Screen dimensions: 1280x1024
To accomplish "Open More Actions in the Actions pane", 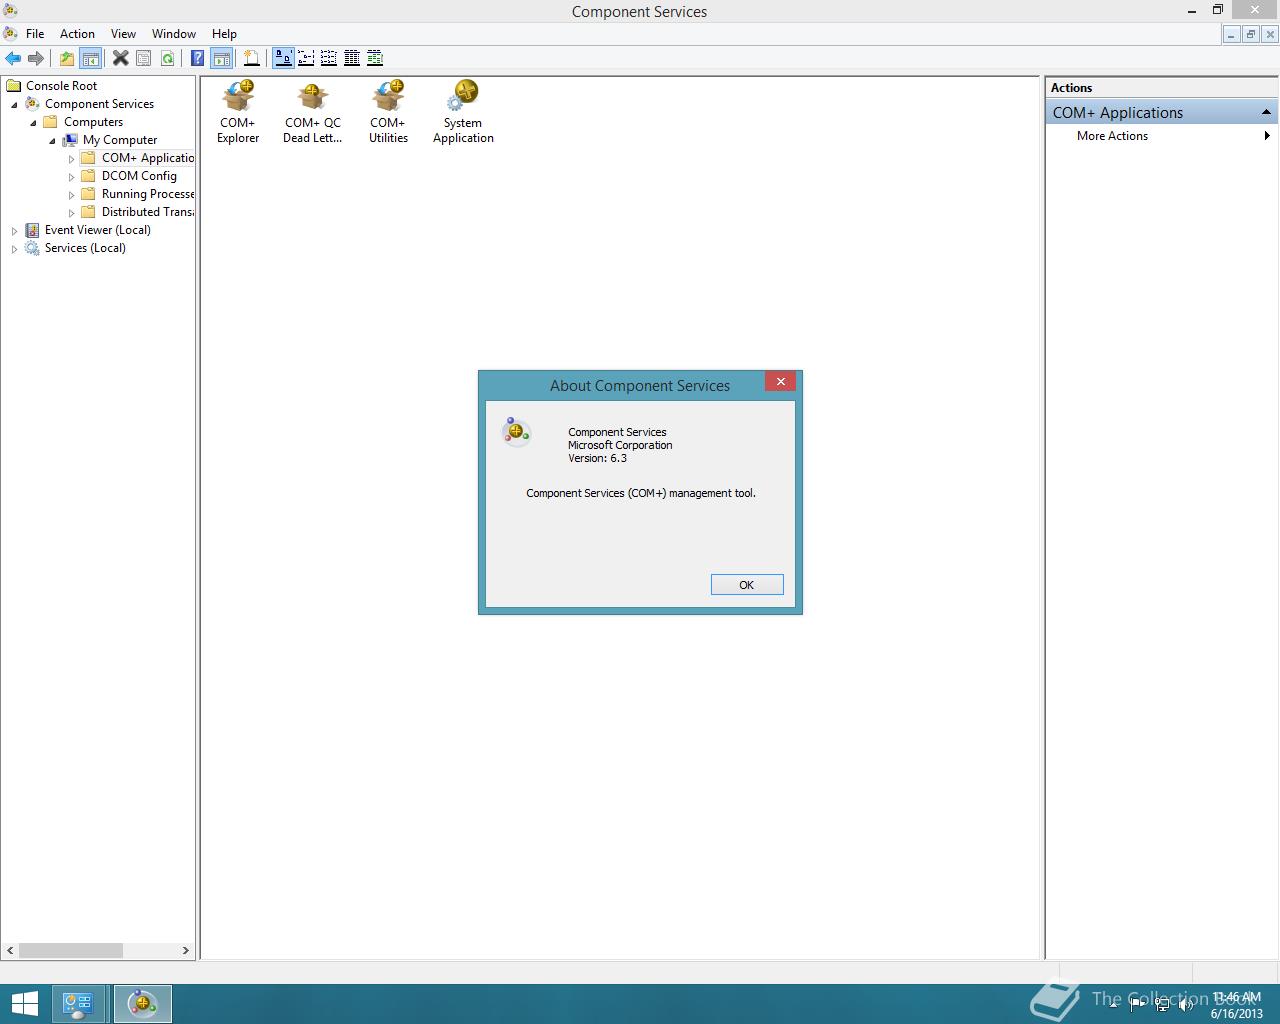I will (x=1112, y=136).
